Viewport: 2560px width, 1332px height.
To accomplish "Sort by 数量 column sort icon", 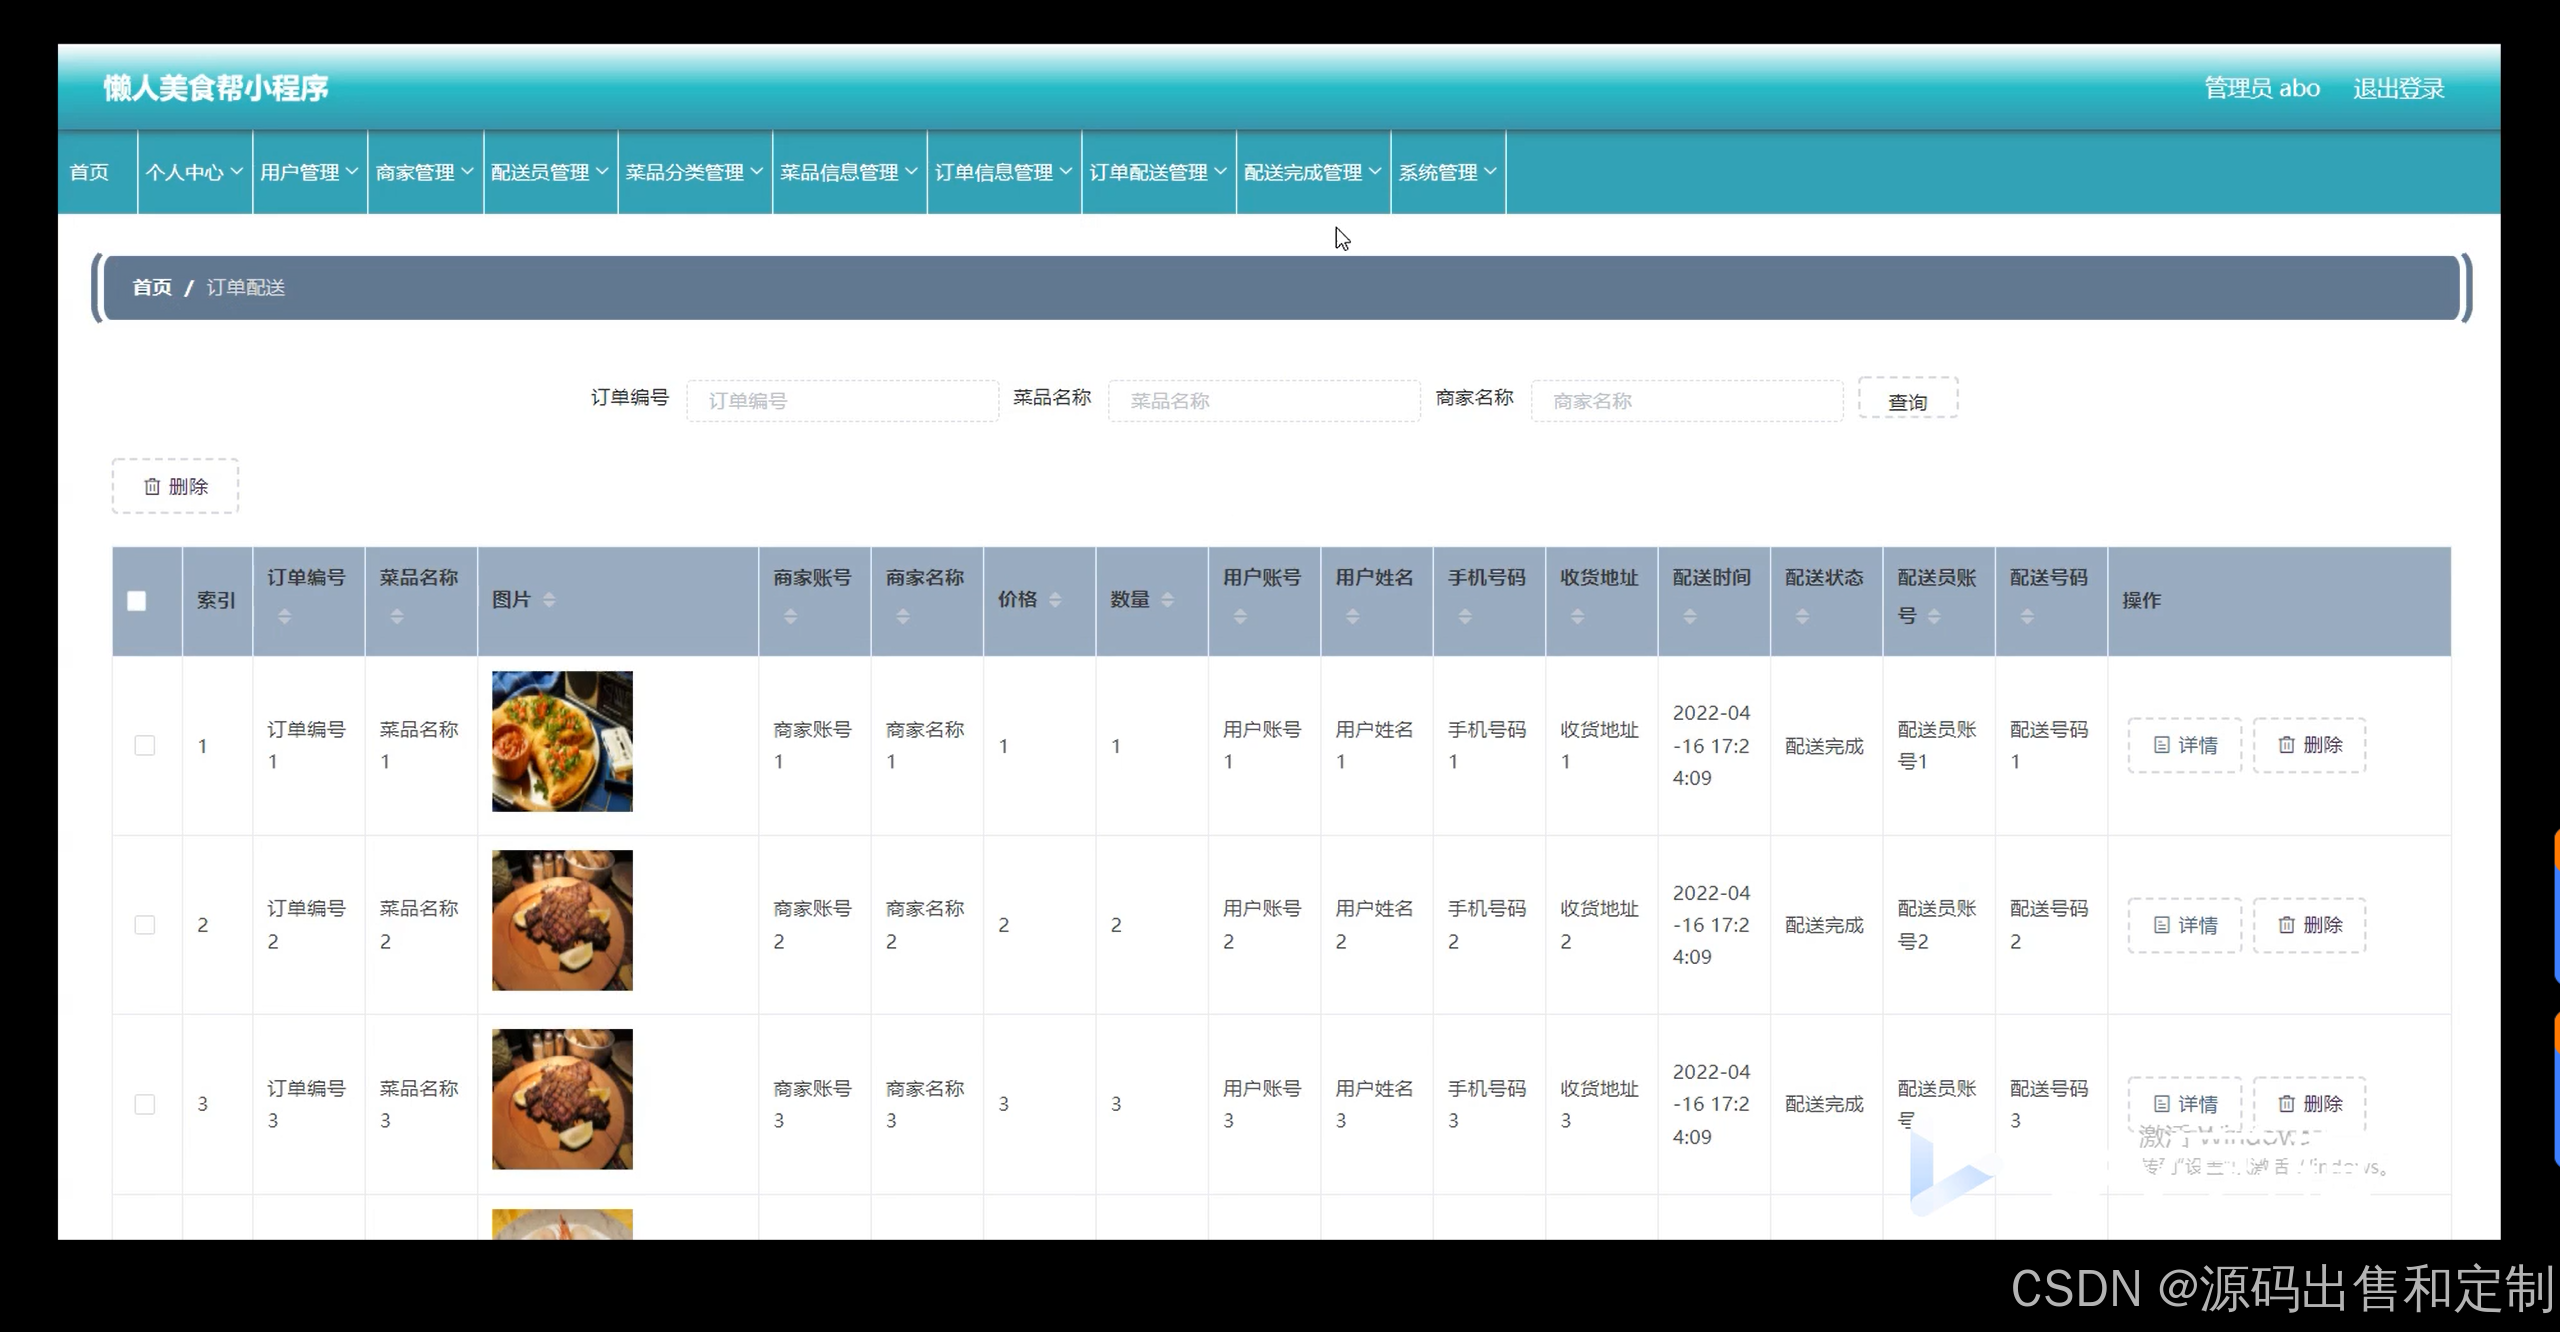I will 1167,600.
